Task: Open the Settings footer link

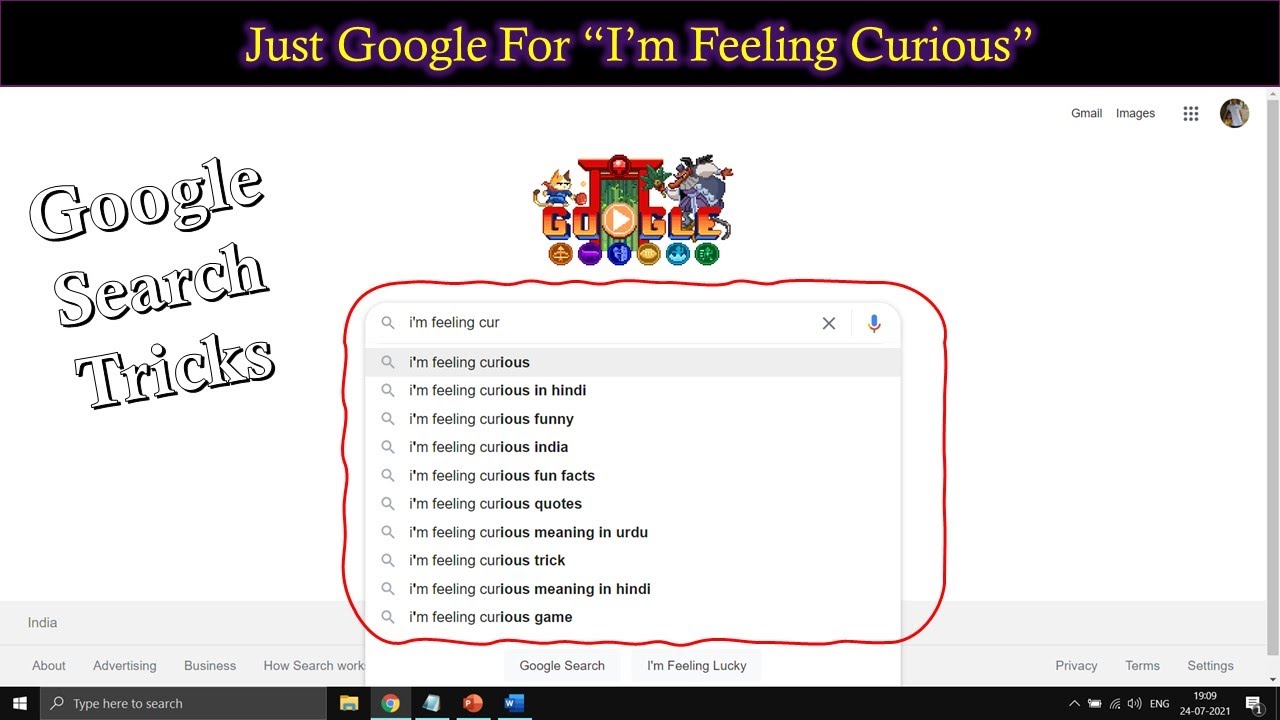Action: 1210,665
